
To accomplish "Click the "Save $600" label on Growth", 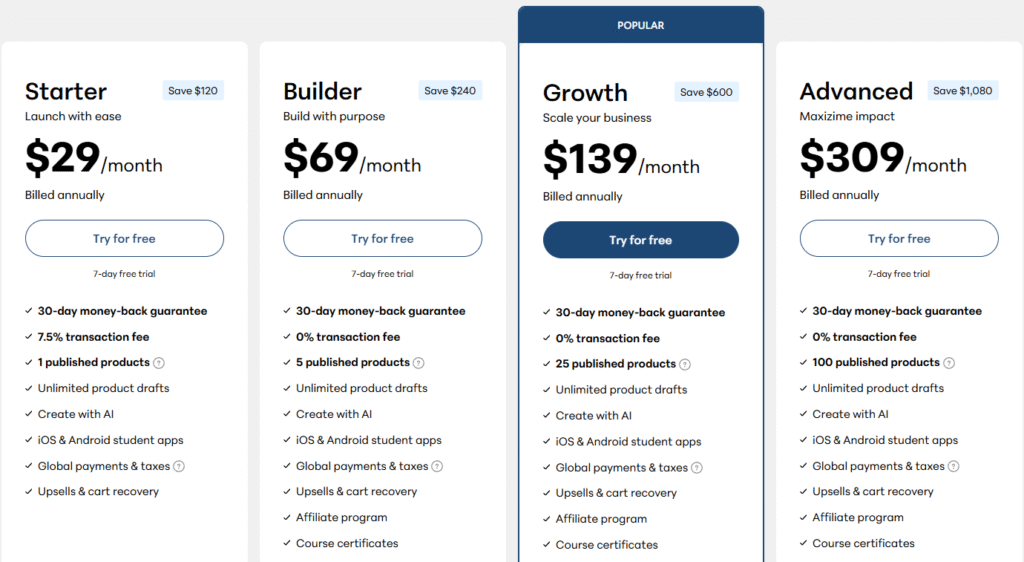I will (706, 92).
